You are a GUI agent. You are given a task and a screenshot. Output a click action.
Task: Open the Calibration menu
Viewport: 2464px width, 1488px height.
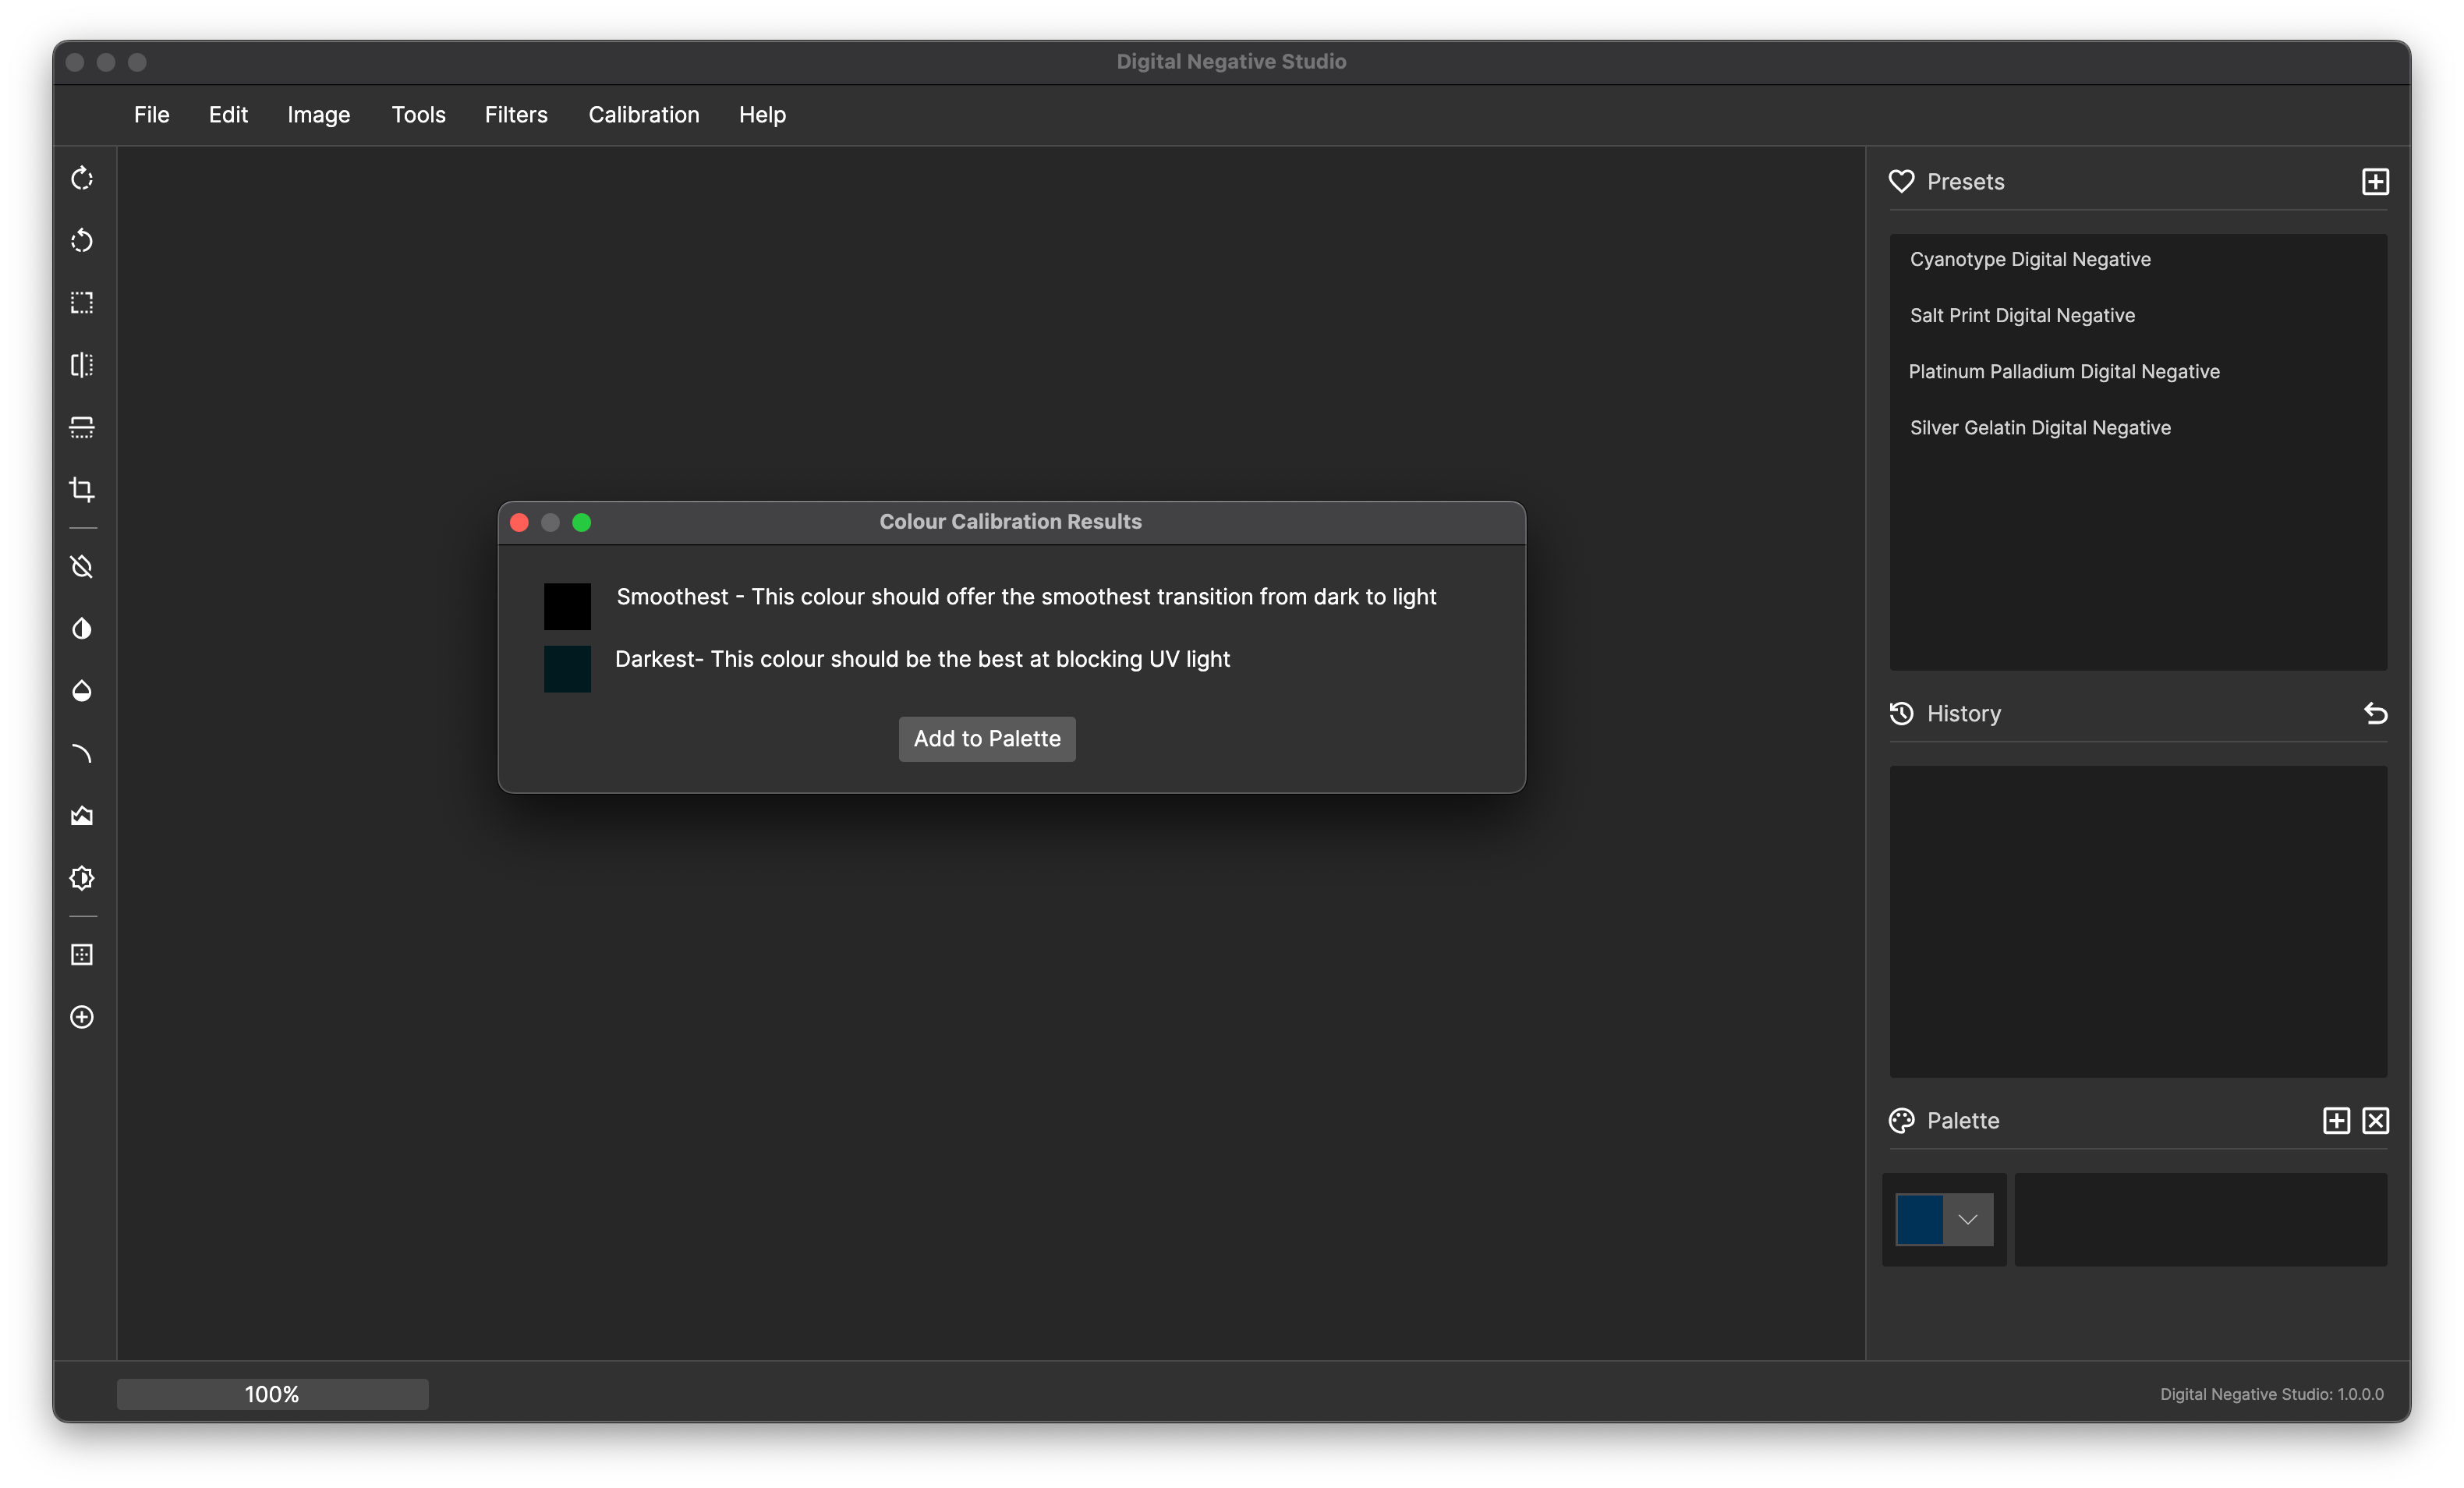tap(643, 115)
